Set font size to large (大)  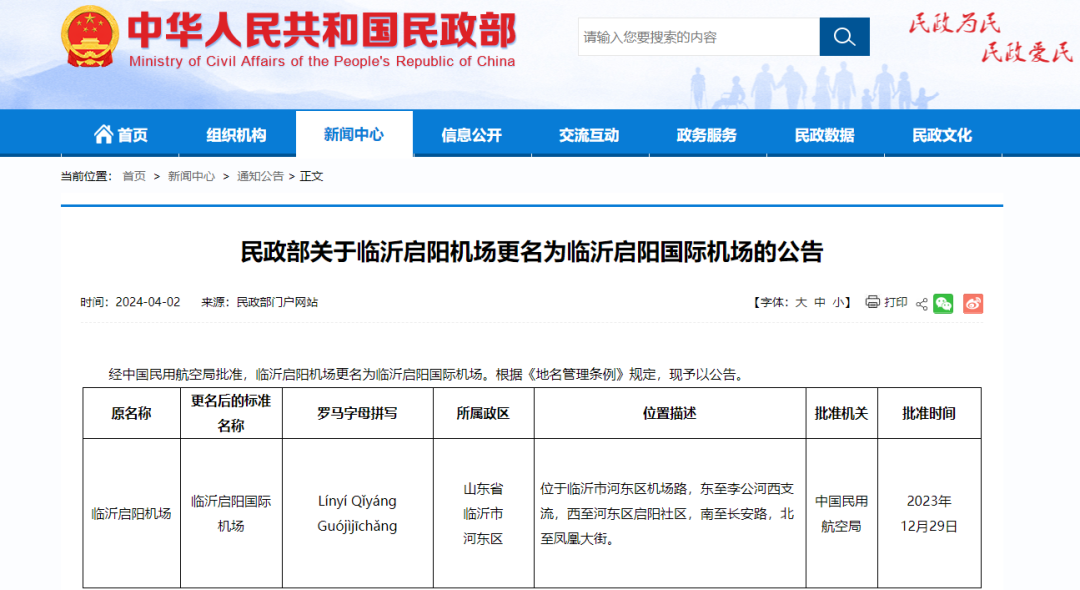801,302
